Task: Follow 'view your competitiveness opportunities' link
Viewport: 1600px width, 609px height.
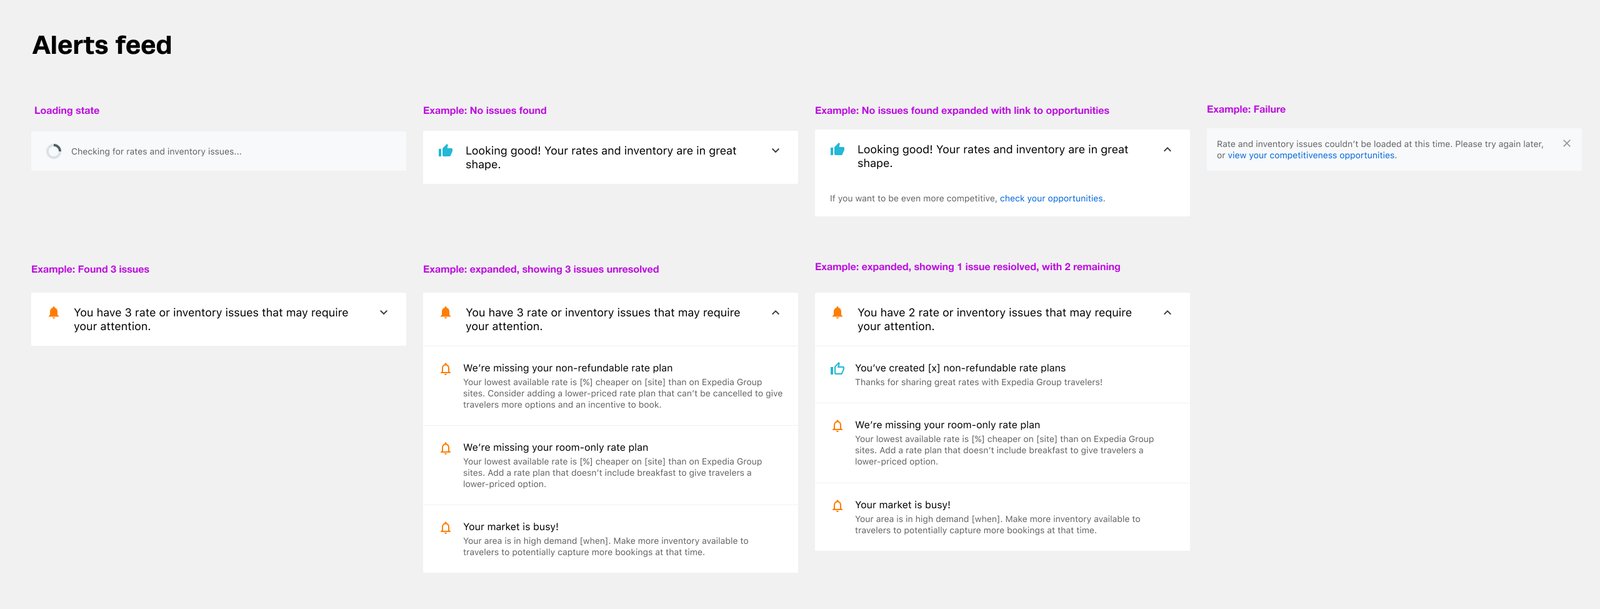Action: pos(1311,156)
